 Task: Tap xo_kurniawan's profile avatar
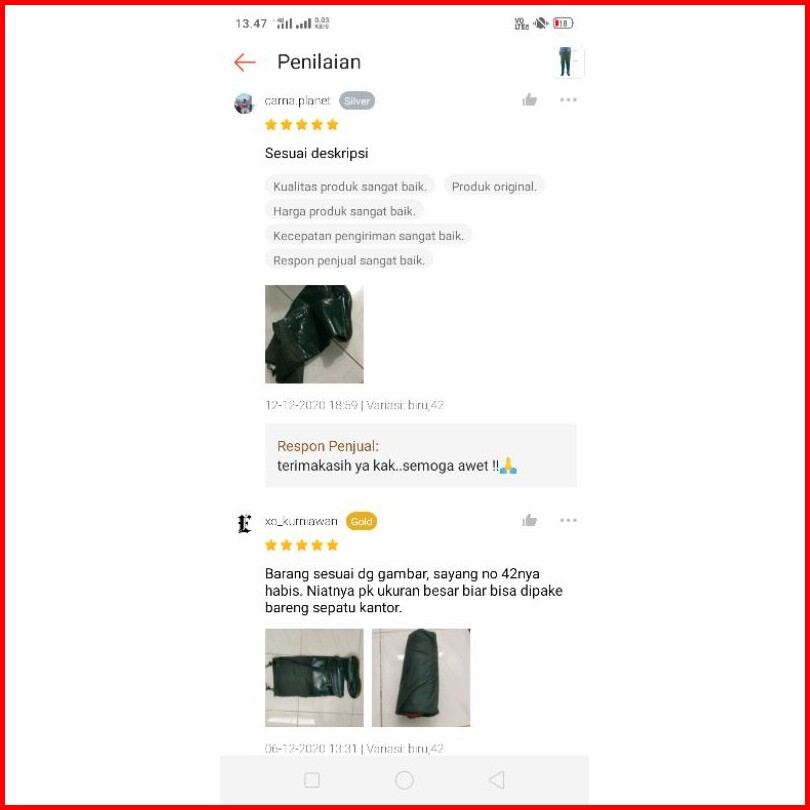click(244, 524)
